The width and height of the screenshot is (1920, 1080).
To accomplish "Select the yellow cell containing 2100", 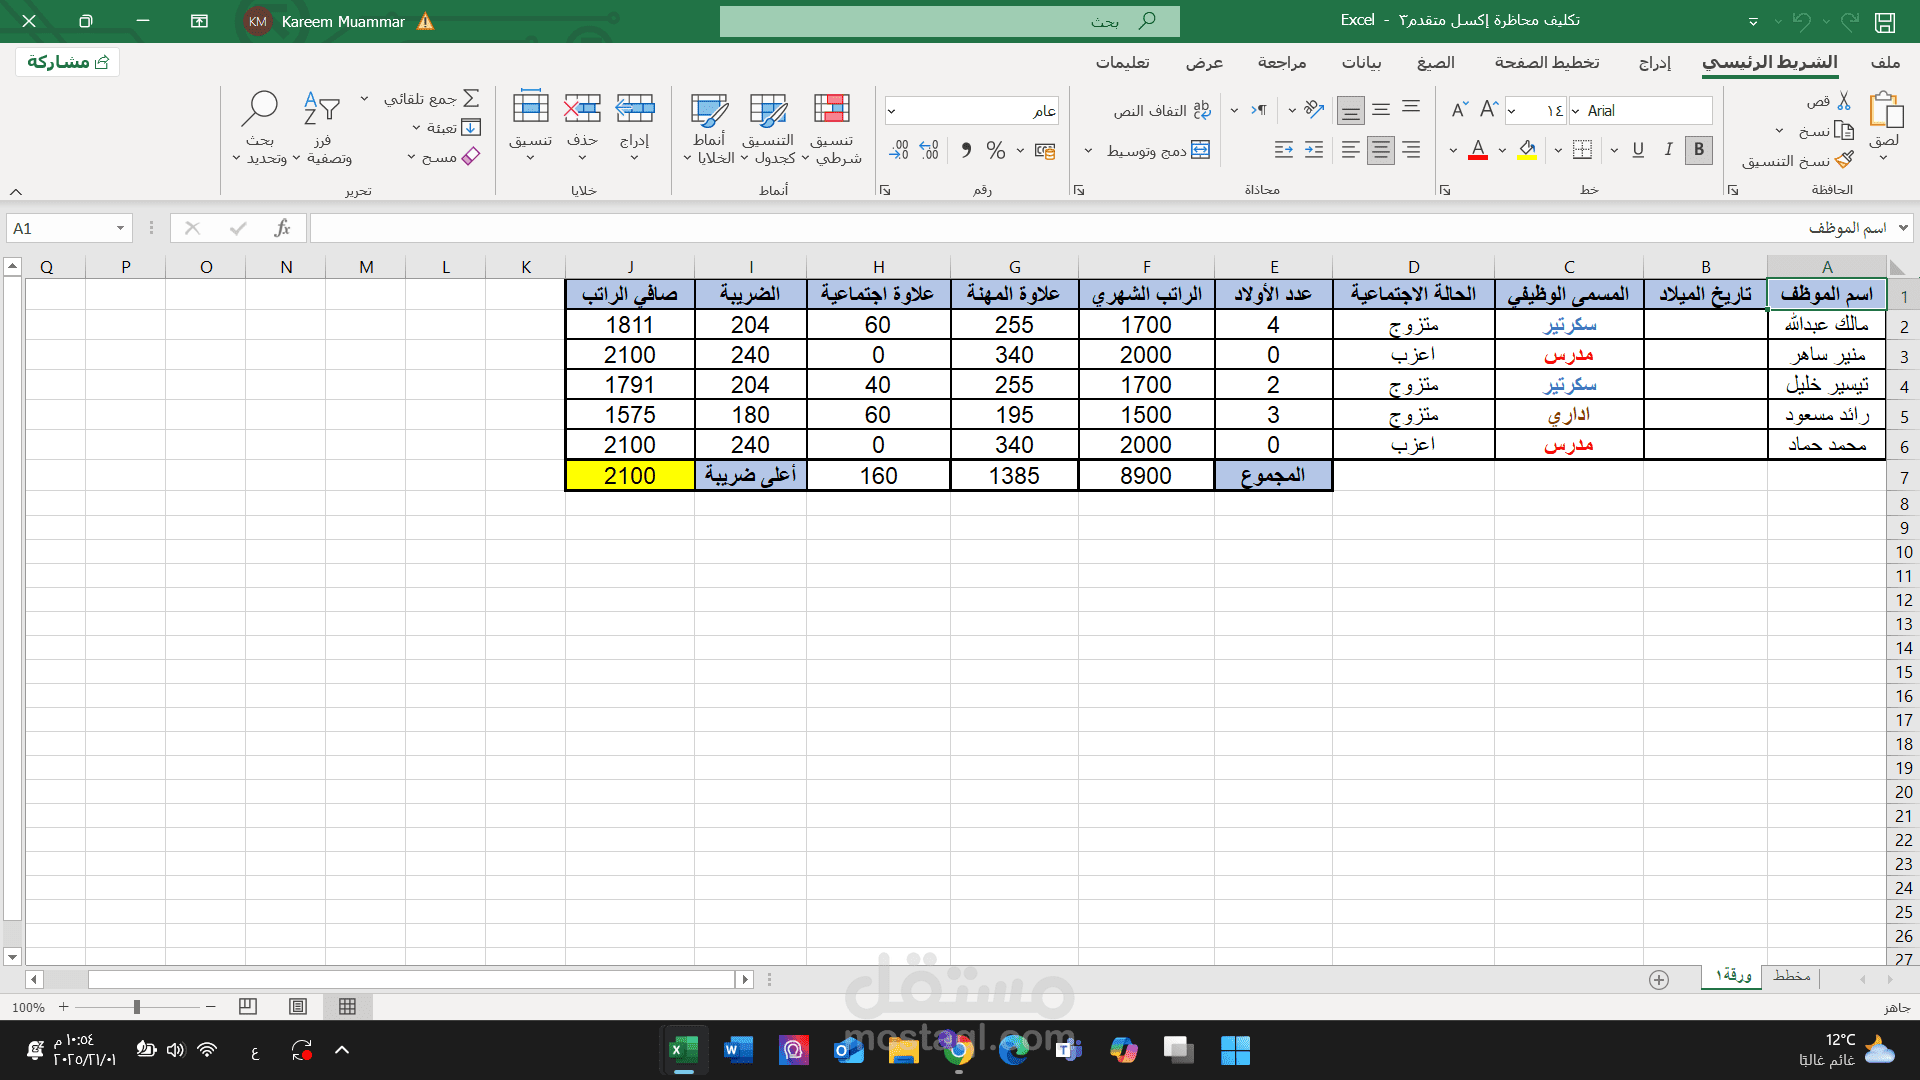I will pyautogui.click(x=630, y=476).
